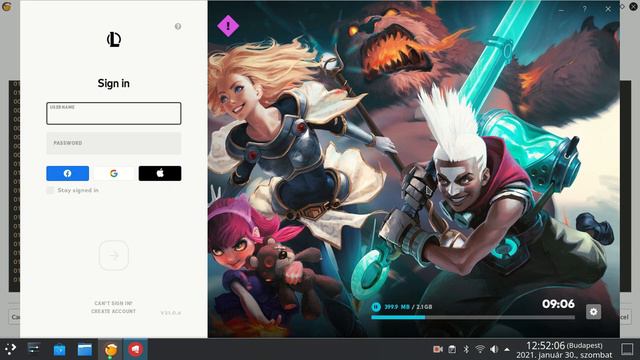
Task: Open Can't sign in link
Action: point(113,303)
